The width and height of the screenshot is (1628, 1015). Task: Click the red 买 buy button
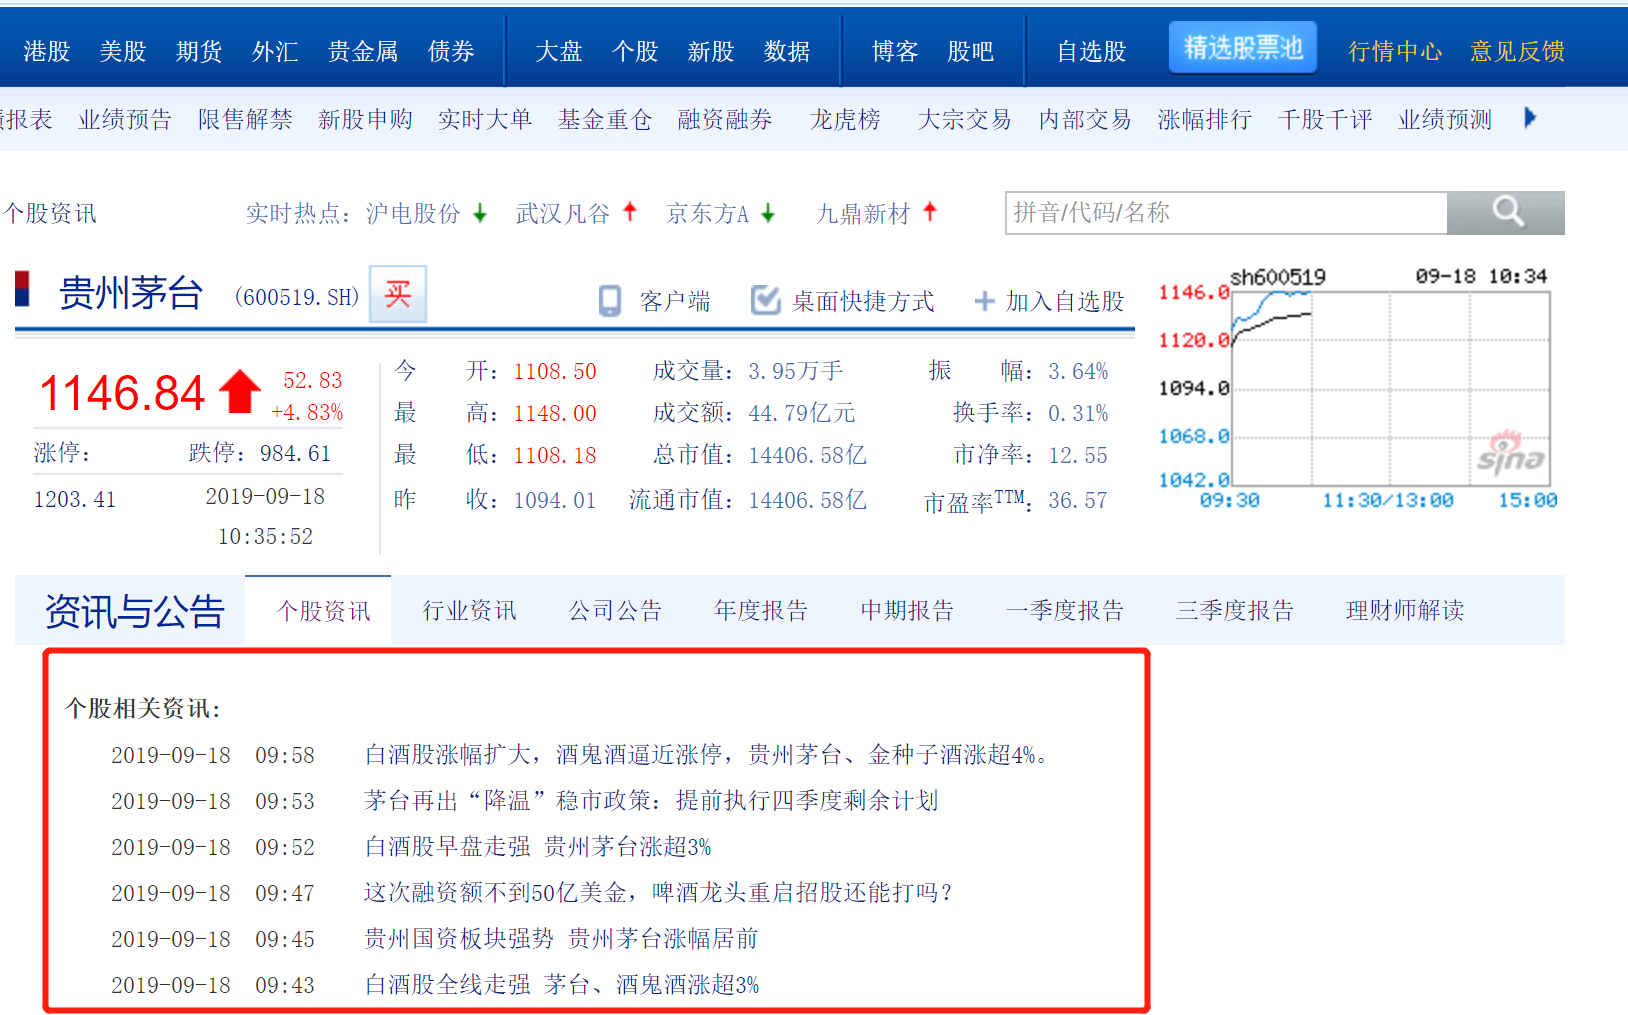click(398, 294)
